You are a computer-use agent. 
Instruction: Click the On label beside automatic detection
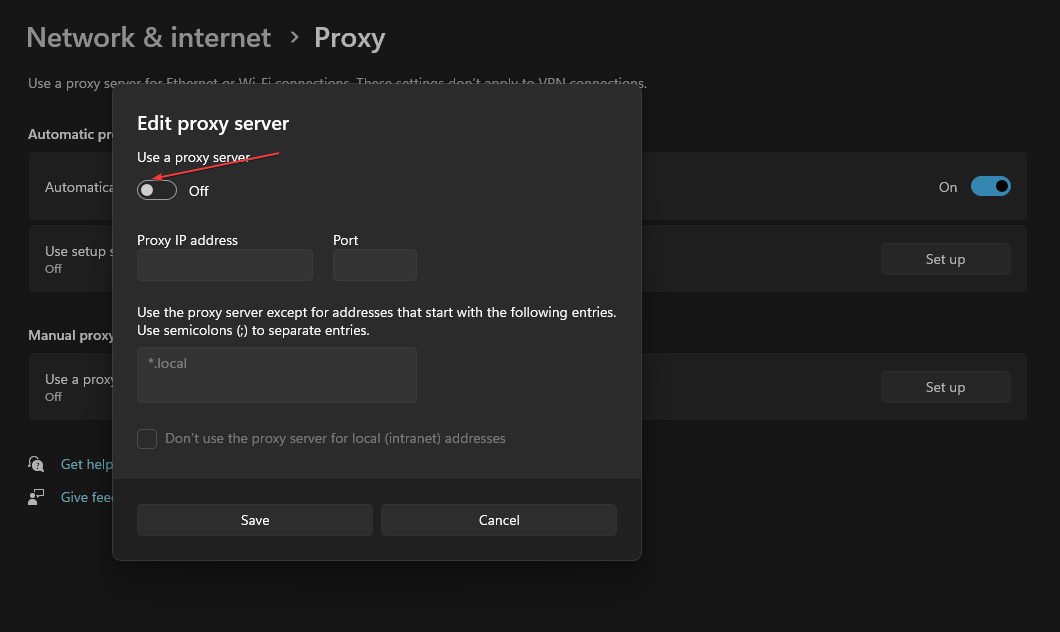click(948, 187)
